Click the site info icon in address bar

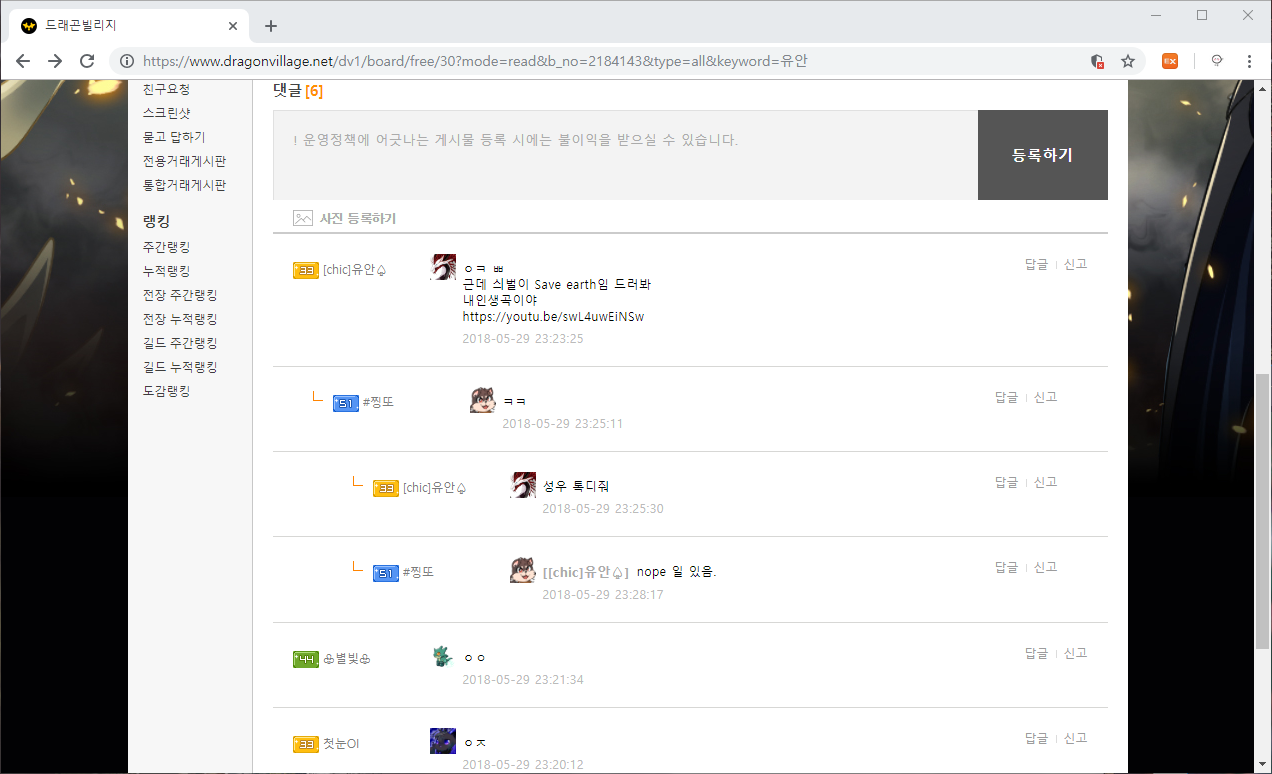point(127,61)
